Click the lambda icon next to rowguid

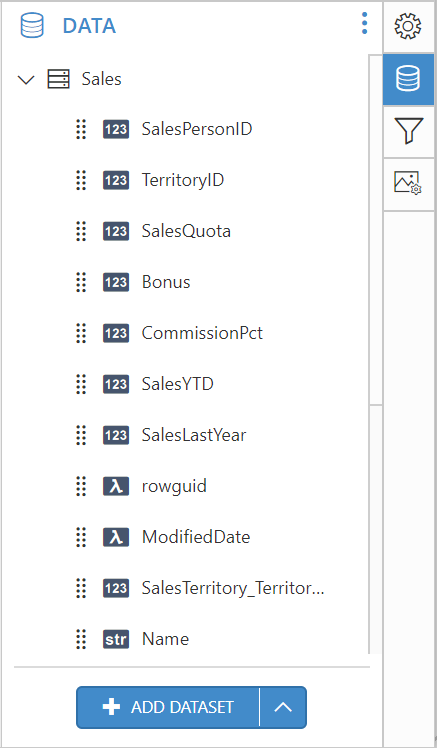pyautogui.click(x=116, y=487)
